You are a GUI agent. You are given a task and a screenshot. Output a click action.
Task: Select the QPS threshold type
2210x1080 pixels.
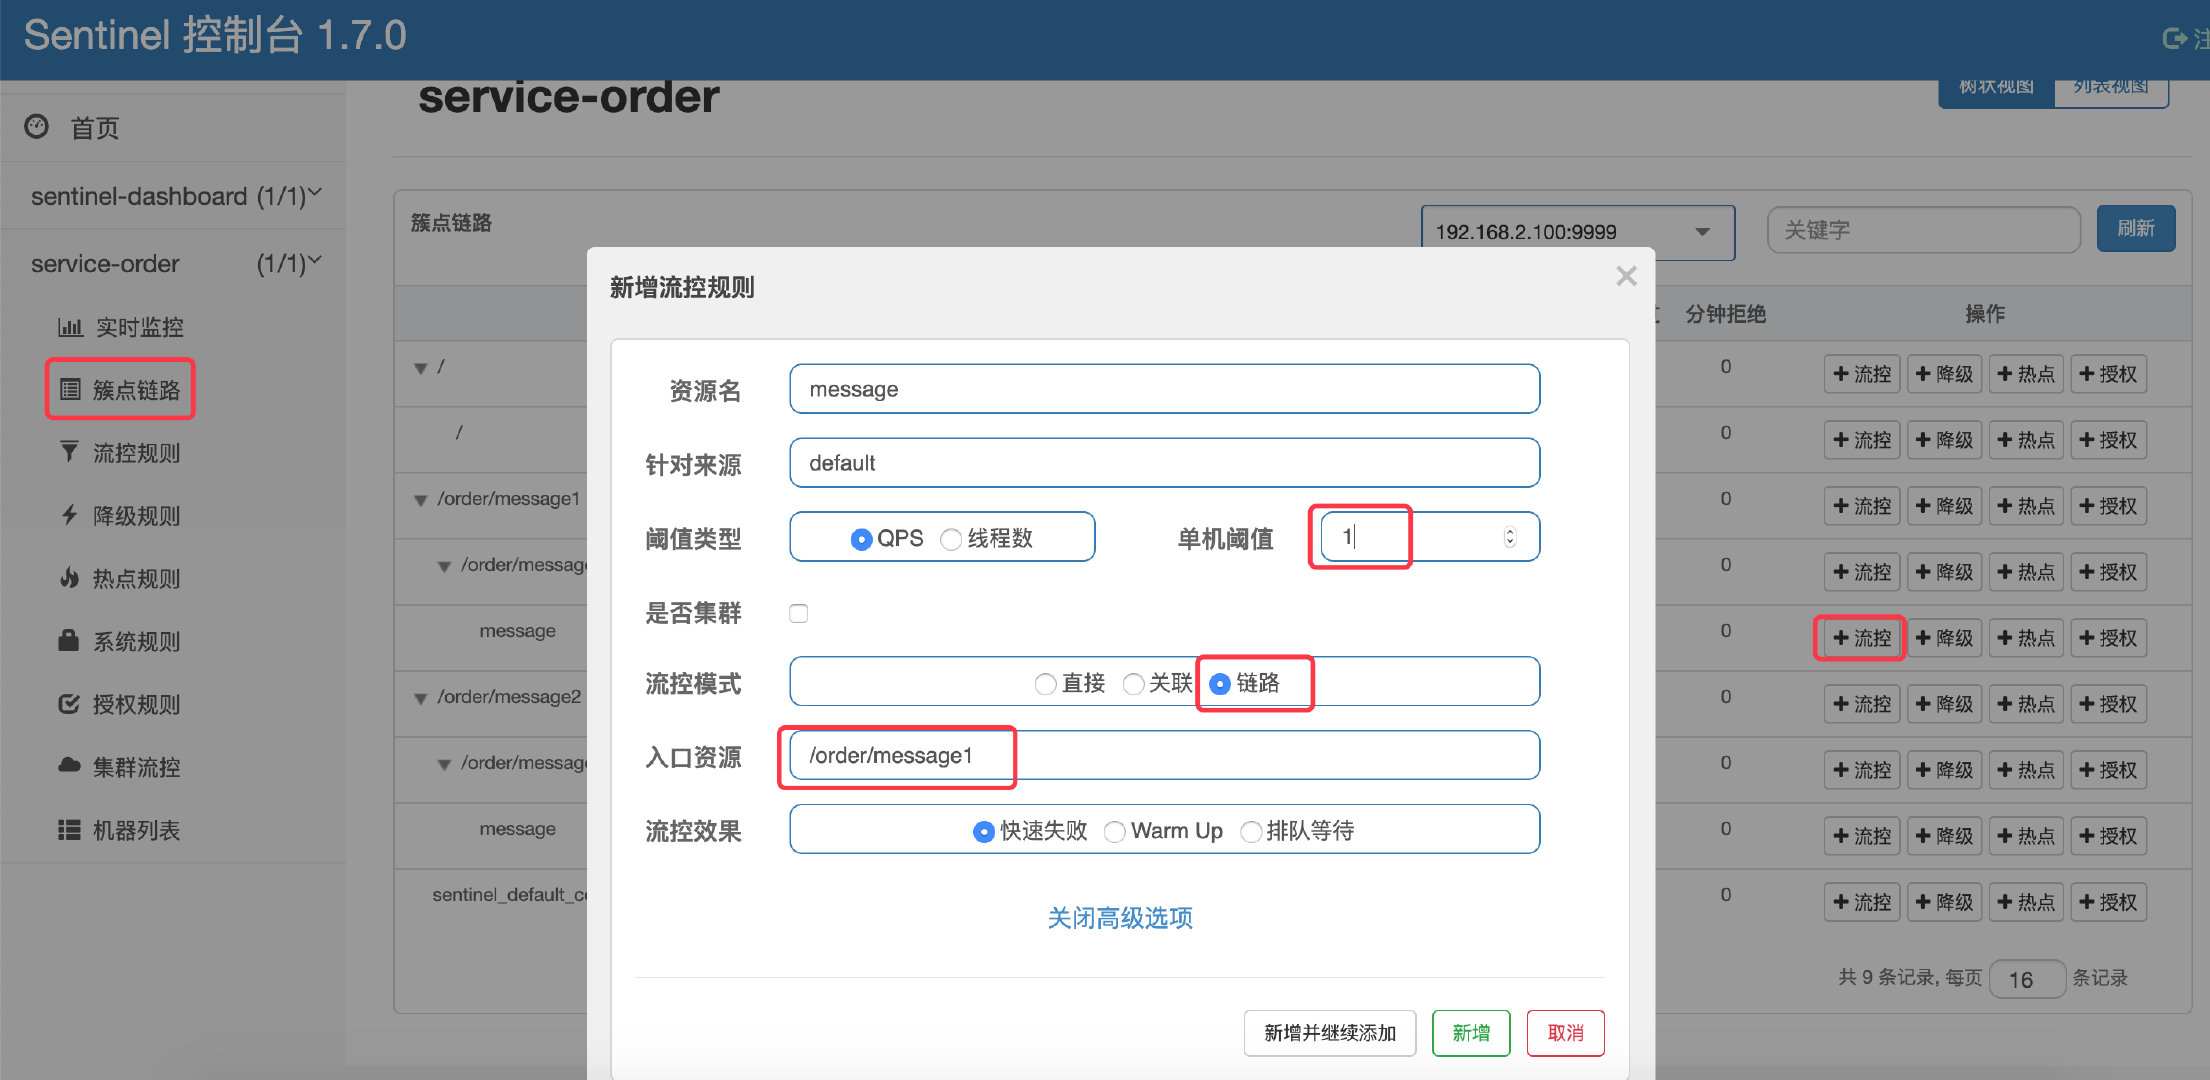coord(861,539)
